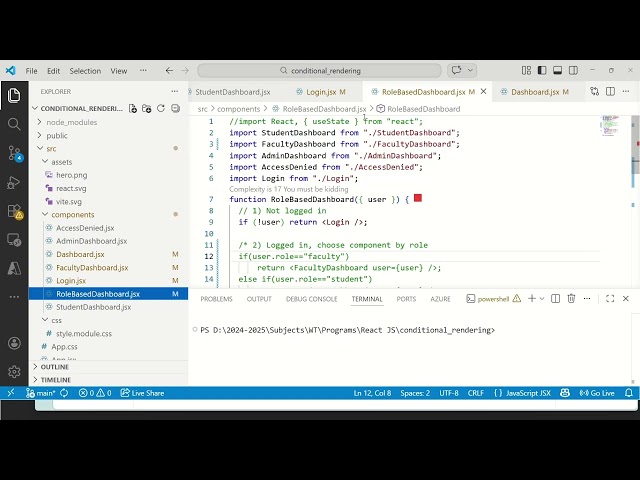The height and width of the screenshot is (480, 640).
Task: Open the Search view icon
Action: [14, 124]
